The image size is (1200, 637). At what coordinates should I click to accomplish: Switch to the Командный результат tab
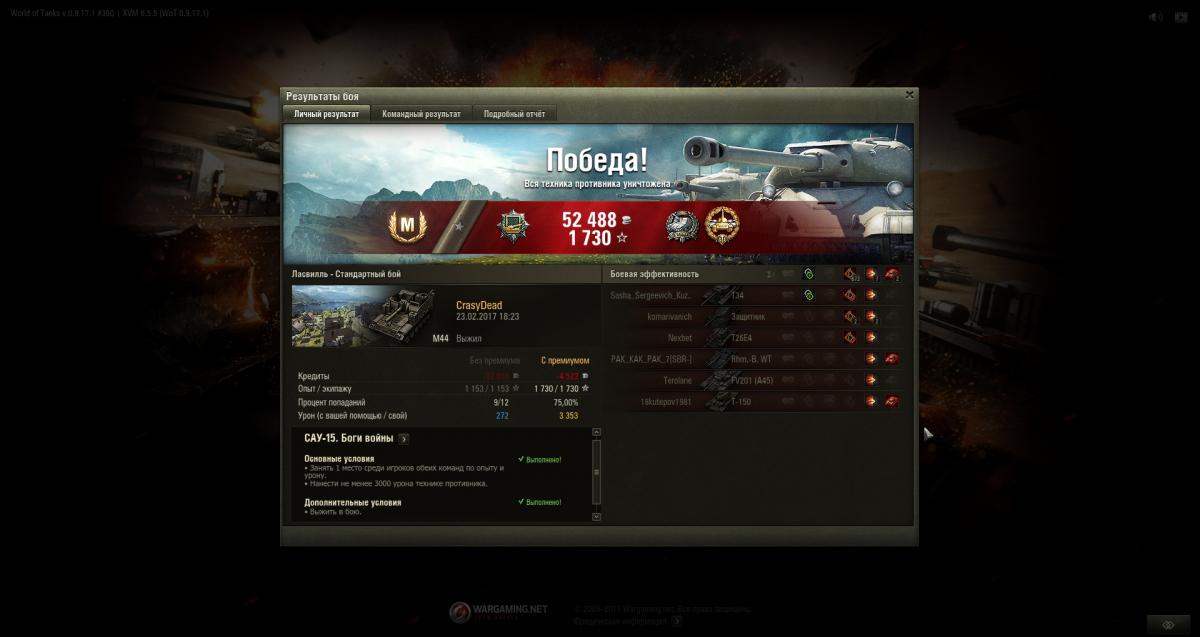[x=421, y=114]
